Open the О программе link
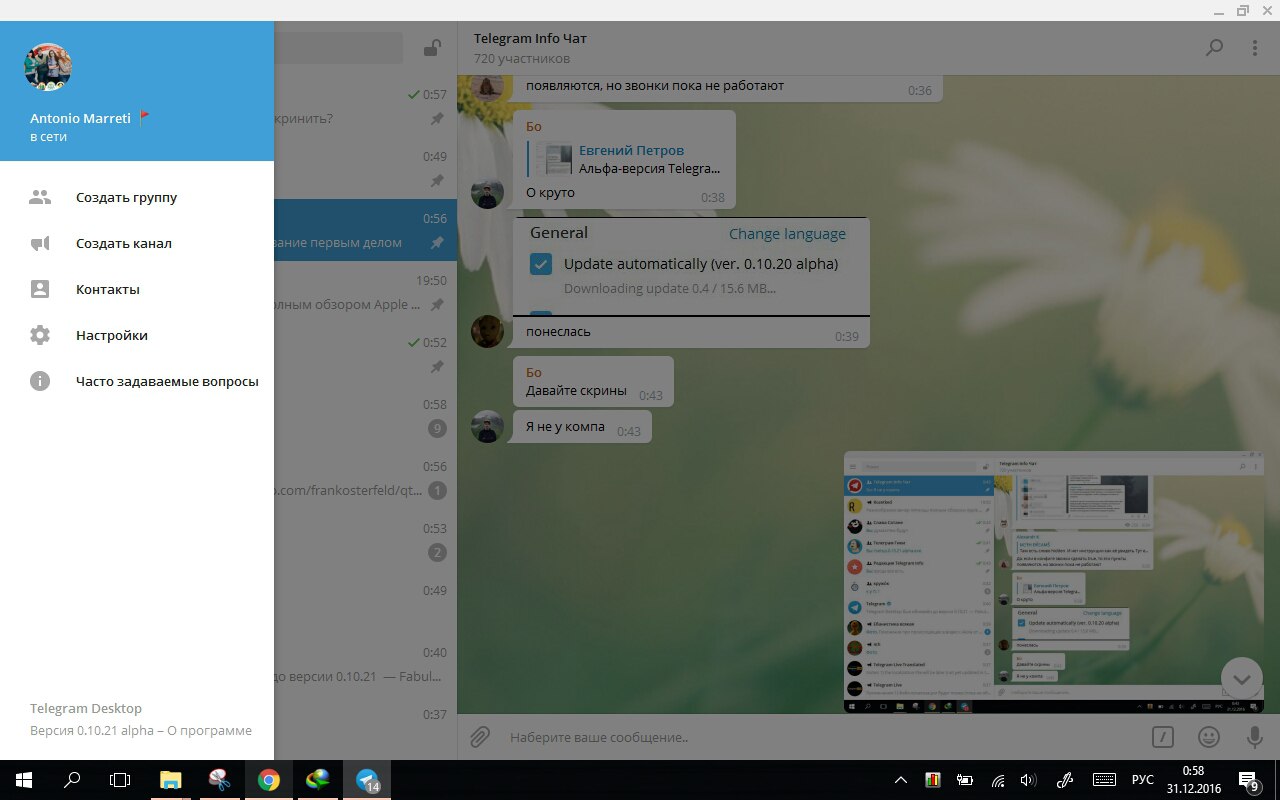Image resolution: width=1280 pixels, height=800 pixels. 209,730
